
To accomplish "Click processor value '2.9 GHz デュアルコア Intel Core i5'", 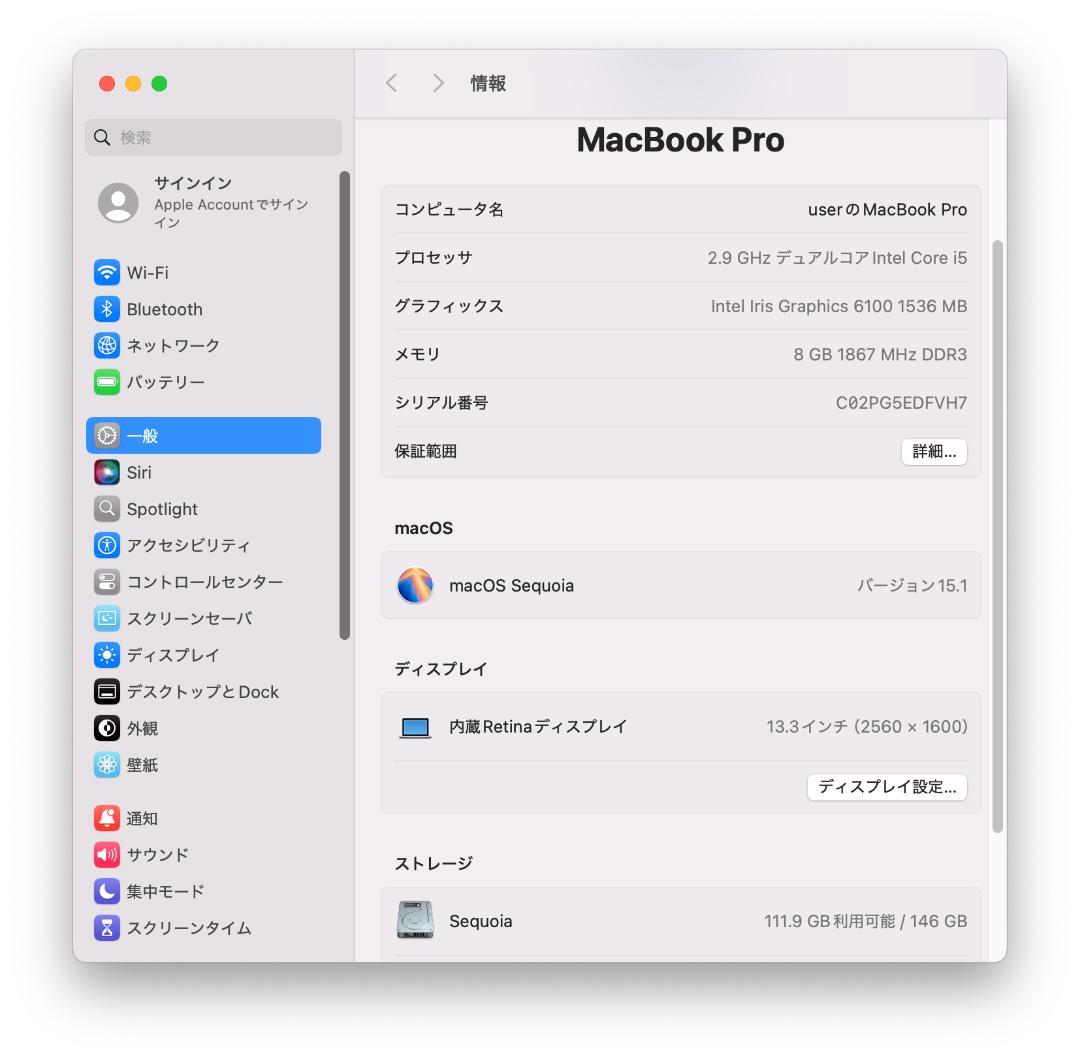I will pyautogui.click(x=837, y=258).
